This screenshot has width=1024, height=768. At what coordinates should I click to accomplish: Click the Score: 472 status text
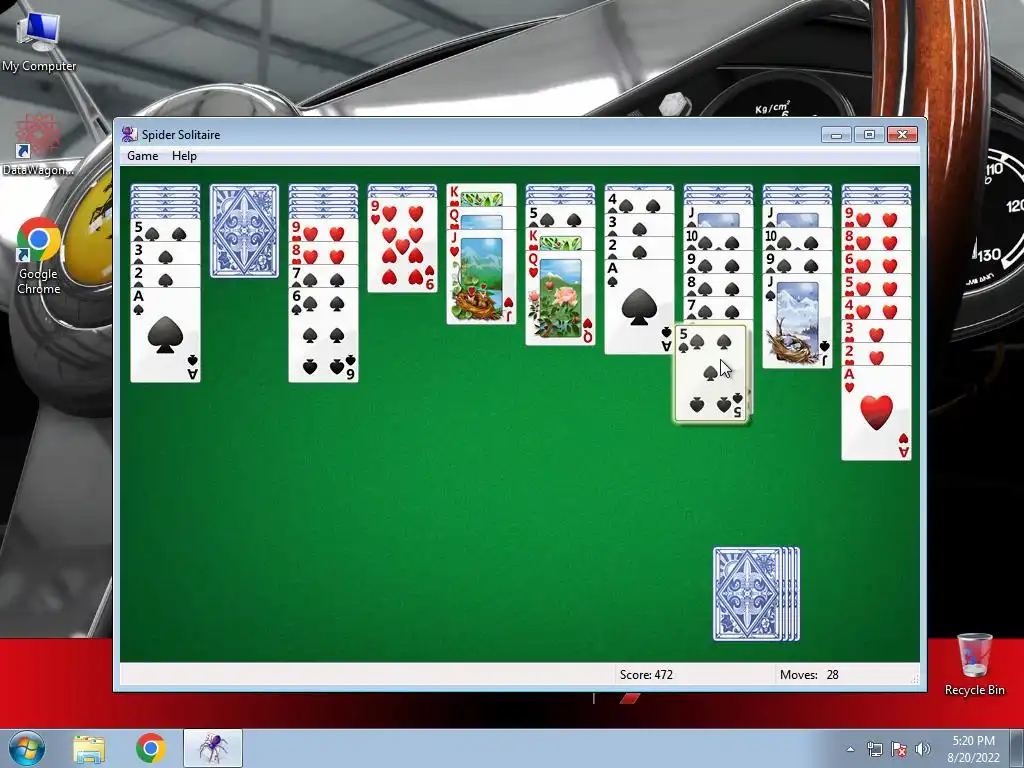(646, 675)
